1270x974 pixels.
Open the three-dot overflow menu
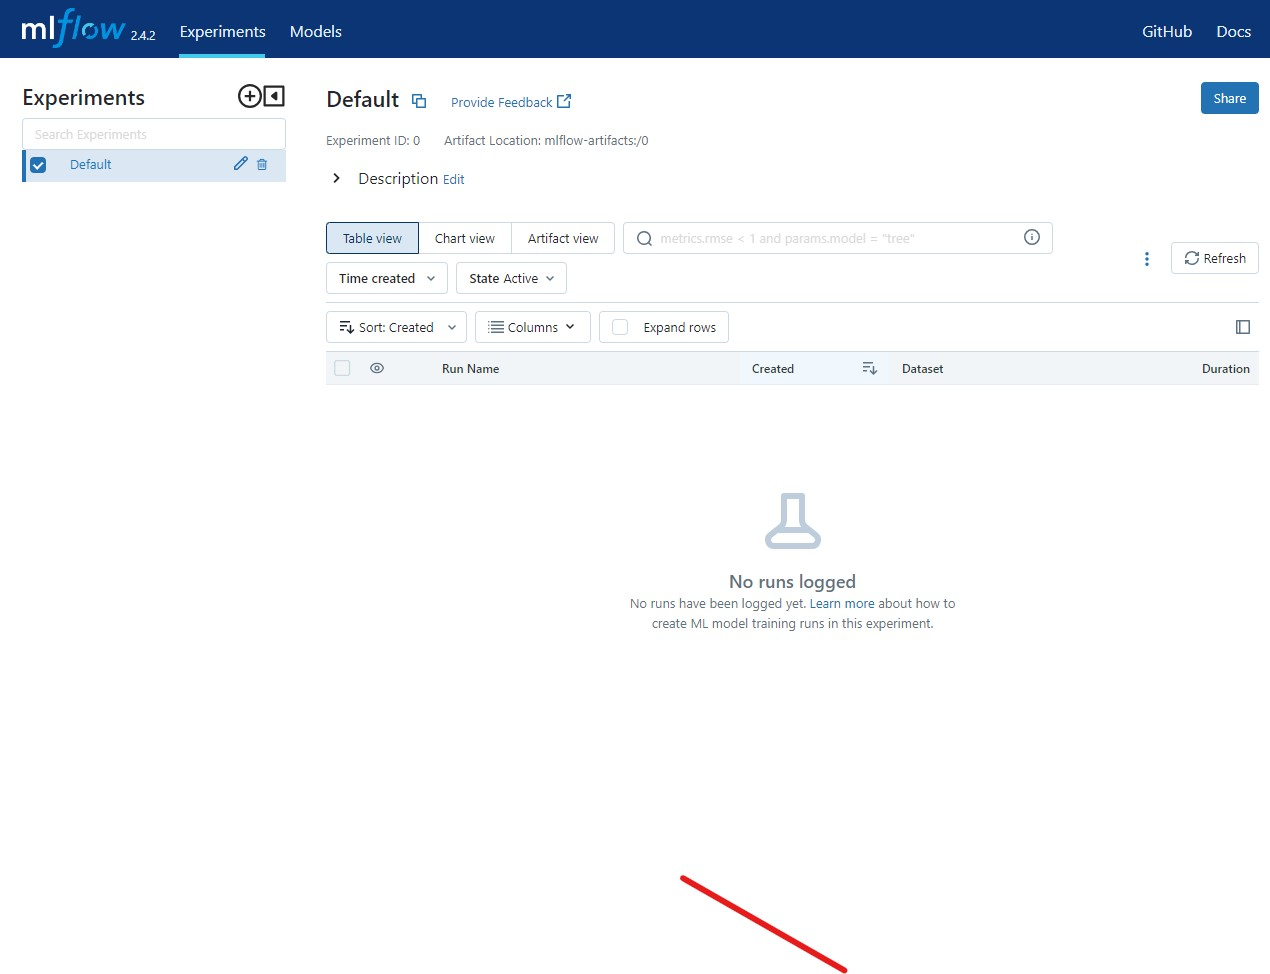click(1146, 258)
